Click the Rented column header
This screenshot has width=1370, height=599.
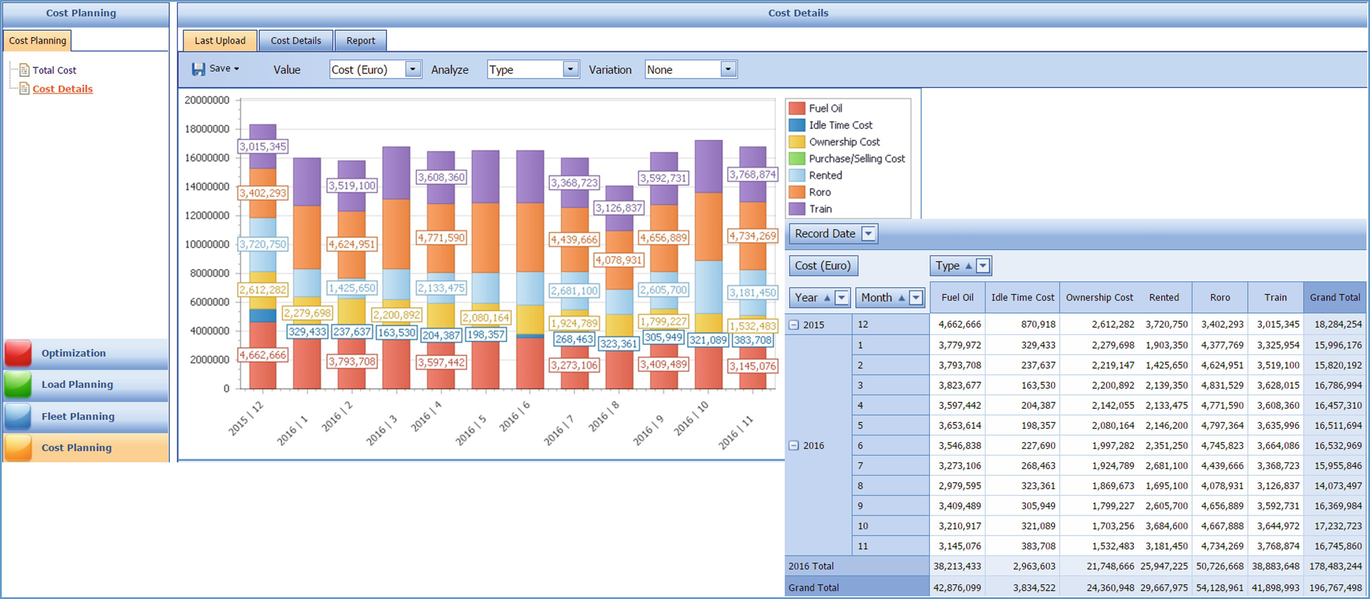tap(1165, 297)
